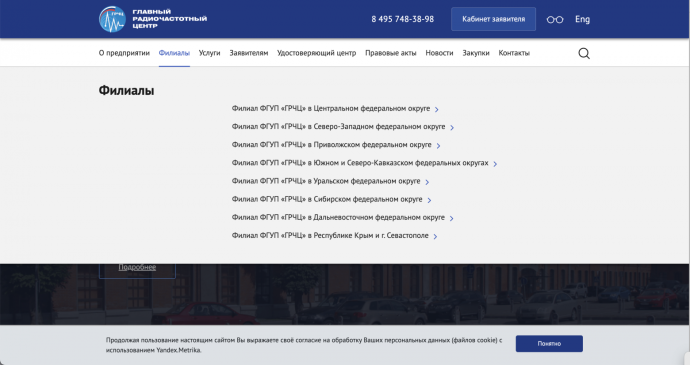Expand the О предприятии menu
The height and width of the screenshot is (365, 690).
tap(124, 53)
